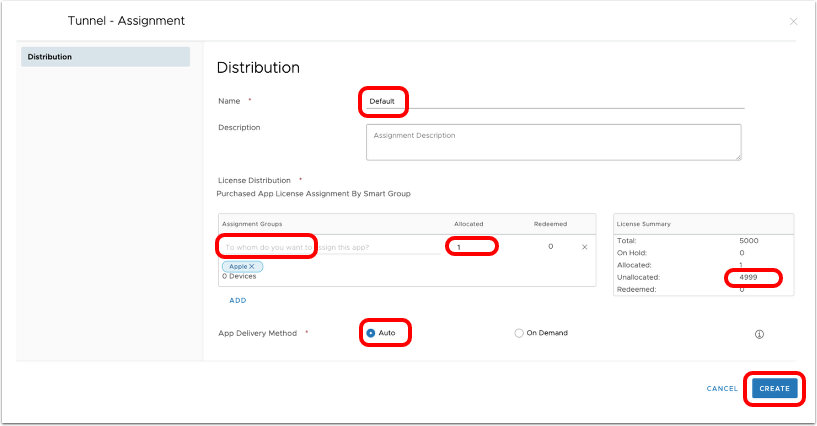817x426 pixels.
Task: Choose the On Demand delivery option
Action: point(519,333)
